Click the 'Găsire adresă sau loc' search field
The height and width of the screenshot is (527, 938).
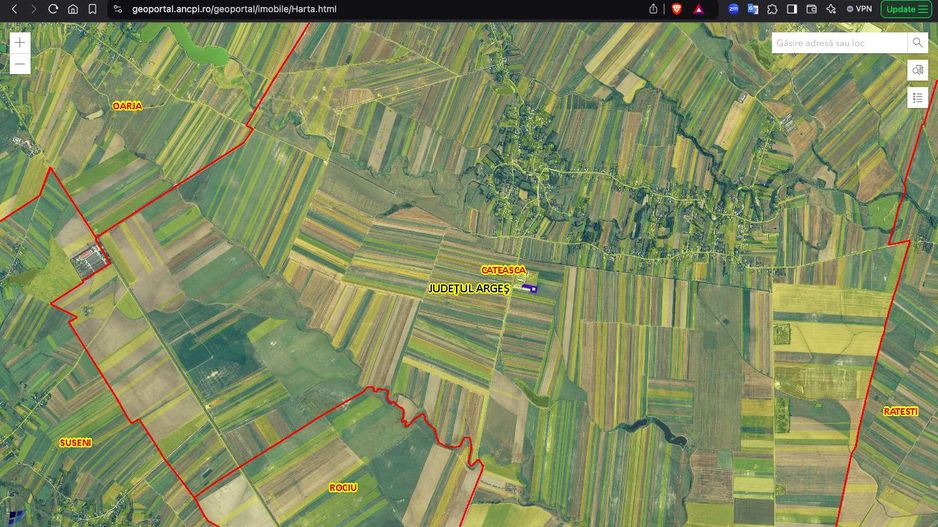click(838, 43)
